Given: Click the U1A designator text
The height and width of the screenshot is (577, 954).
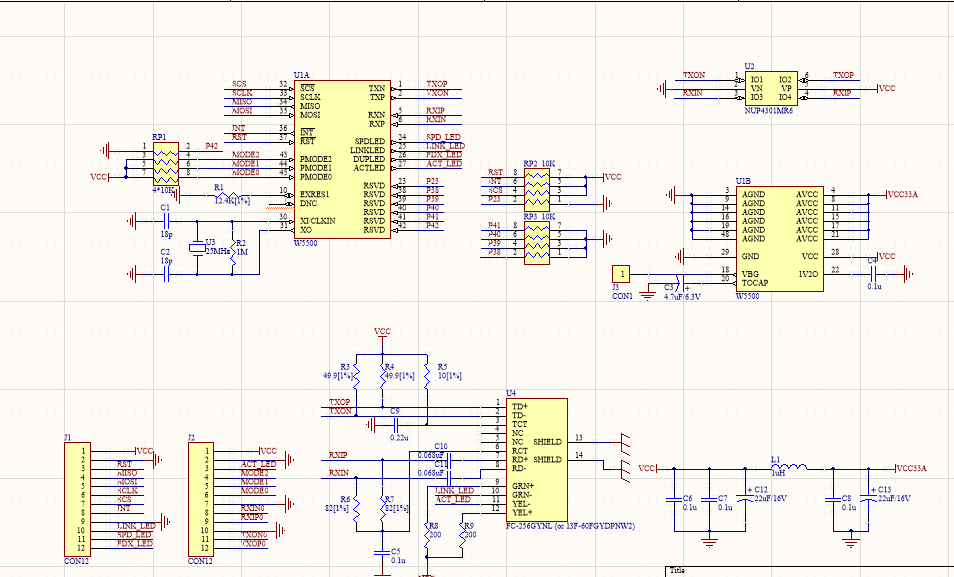Looking at the screenshot, I should (301, 75).
